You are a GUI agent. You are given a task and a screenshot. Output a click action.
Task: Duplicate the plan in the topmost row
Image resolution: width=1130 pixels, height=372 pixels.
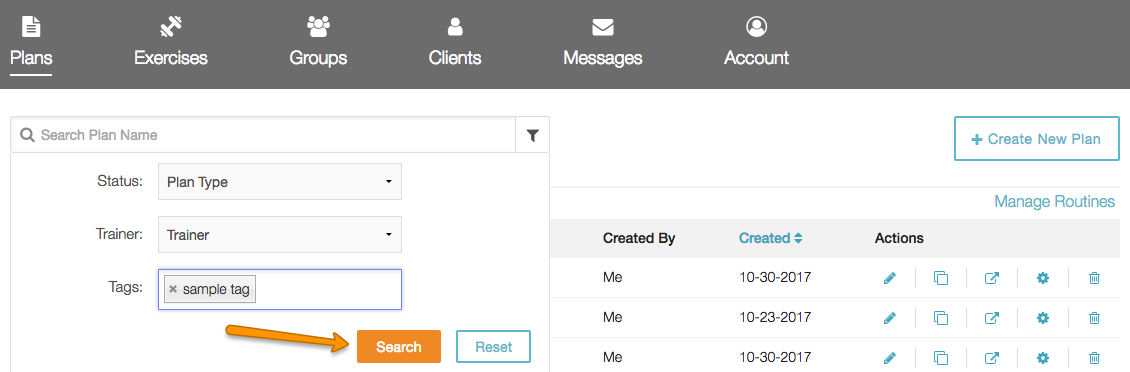point(940,278)
